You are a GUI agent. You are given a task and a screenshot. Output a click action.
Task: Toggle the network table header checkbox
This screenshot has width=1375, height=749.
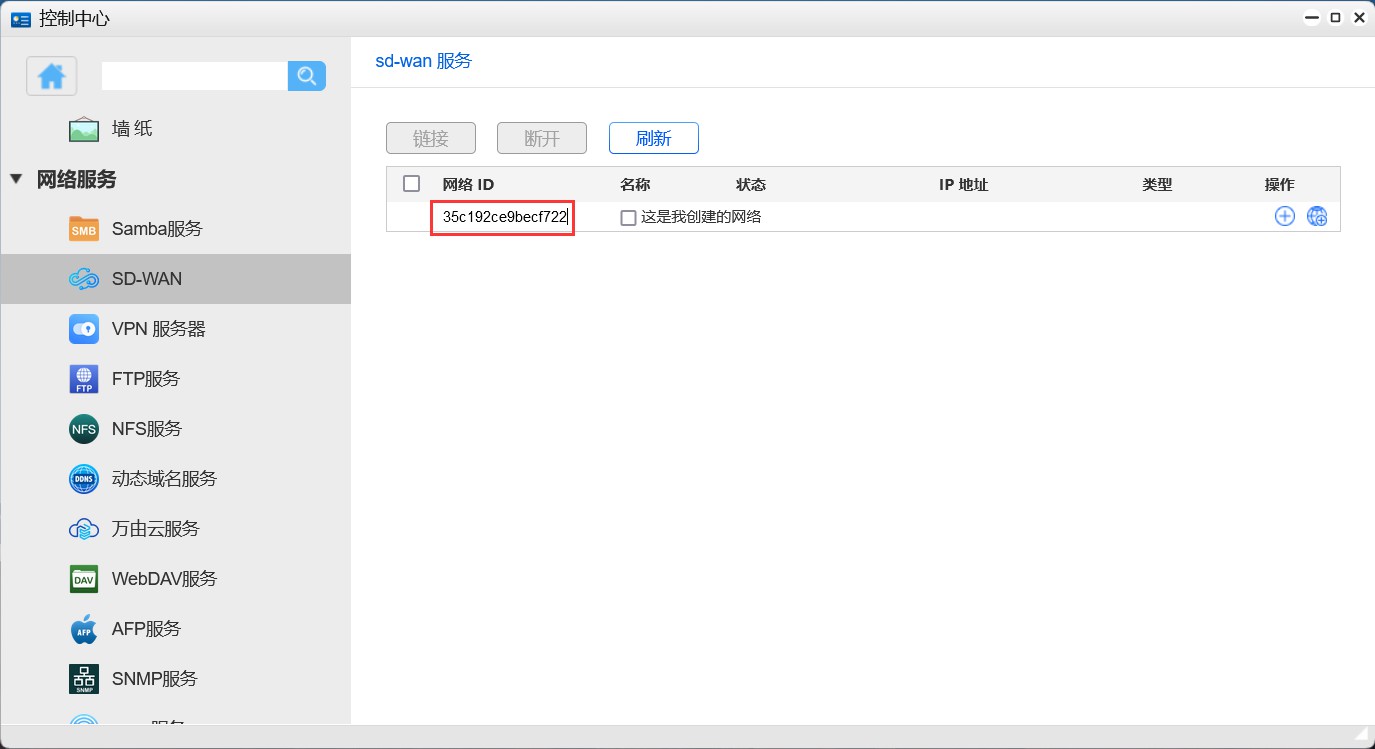(x=411, y=183)
